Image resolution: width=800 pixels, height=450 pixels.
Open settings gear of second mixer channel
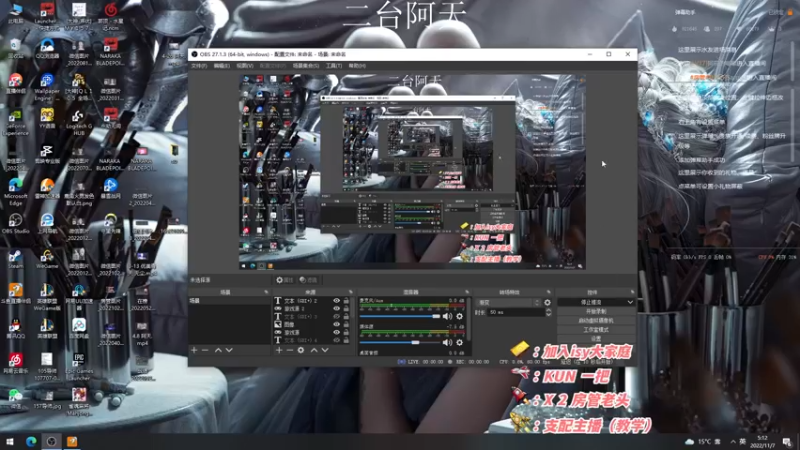click(460, 342)
